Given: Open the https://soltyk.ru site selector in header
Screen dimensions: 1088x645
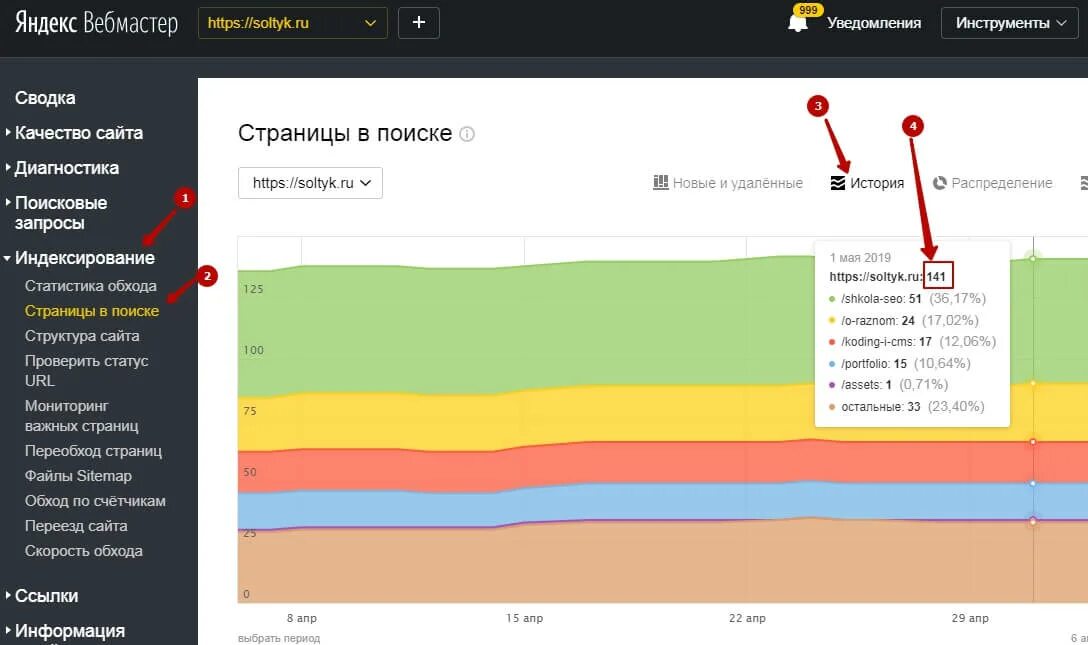Looking at the screenshot, I should pyautogui.click(x=293, y=23).
